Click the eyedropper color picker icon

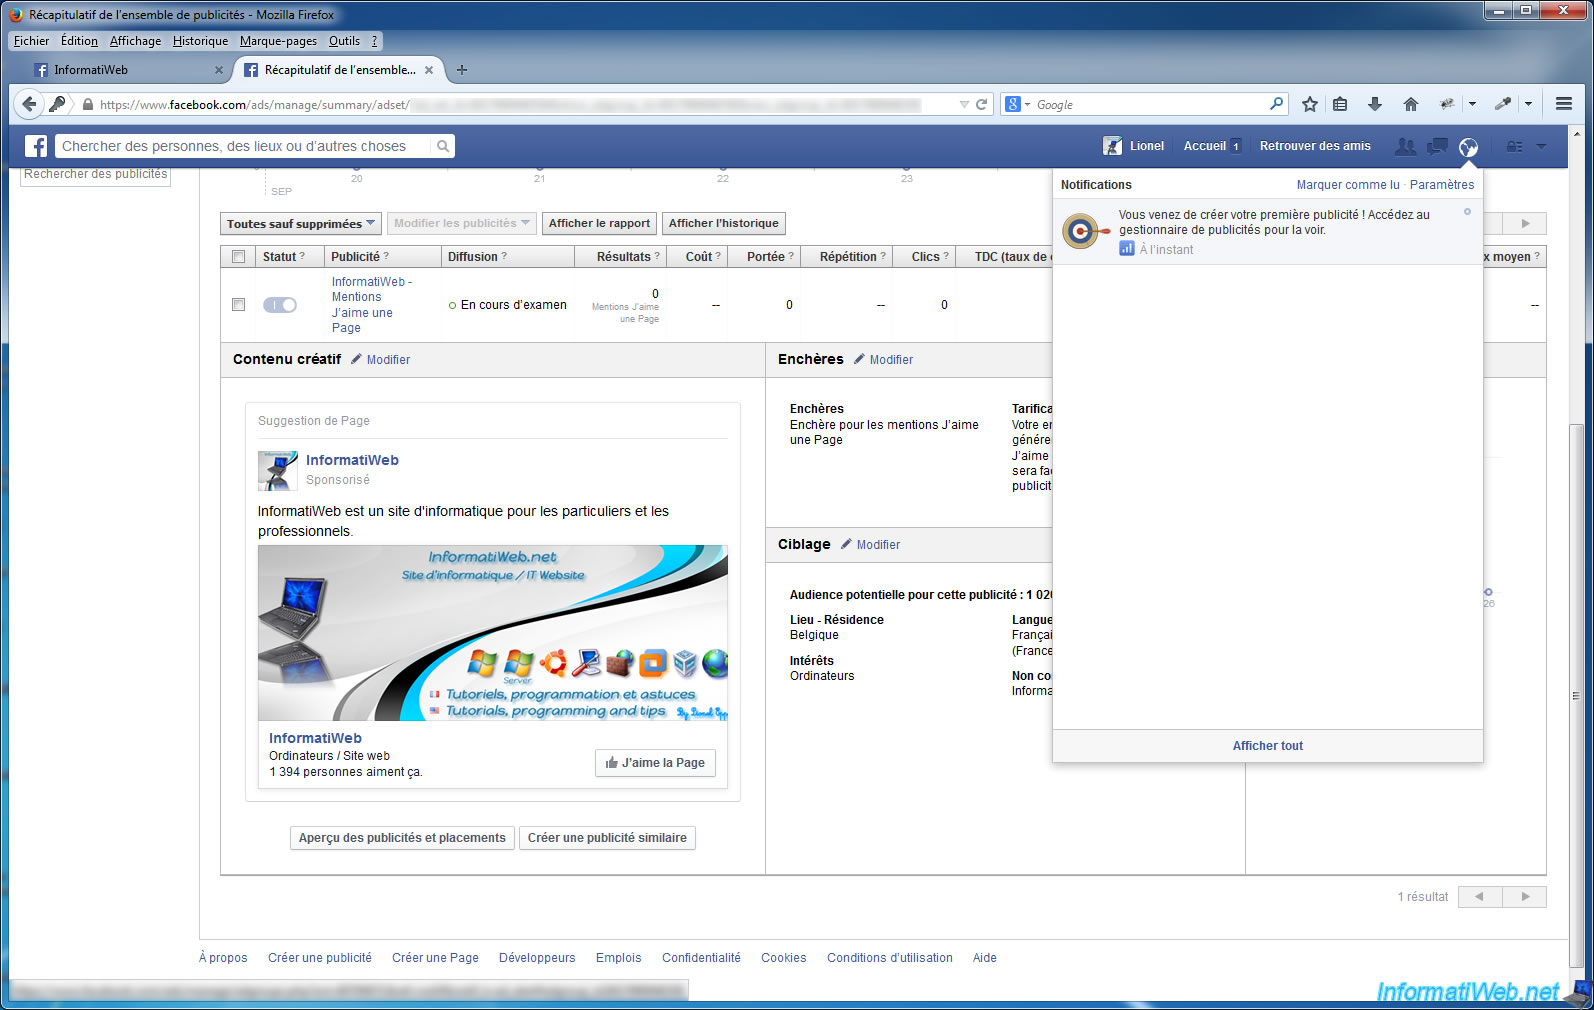pyautogui.click(x=1502, y=104)
